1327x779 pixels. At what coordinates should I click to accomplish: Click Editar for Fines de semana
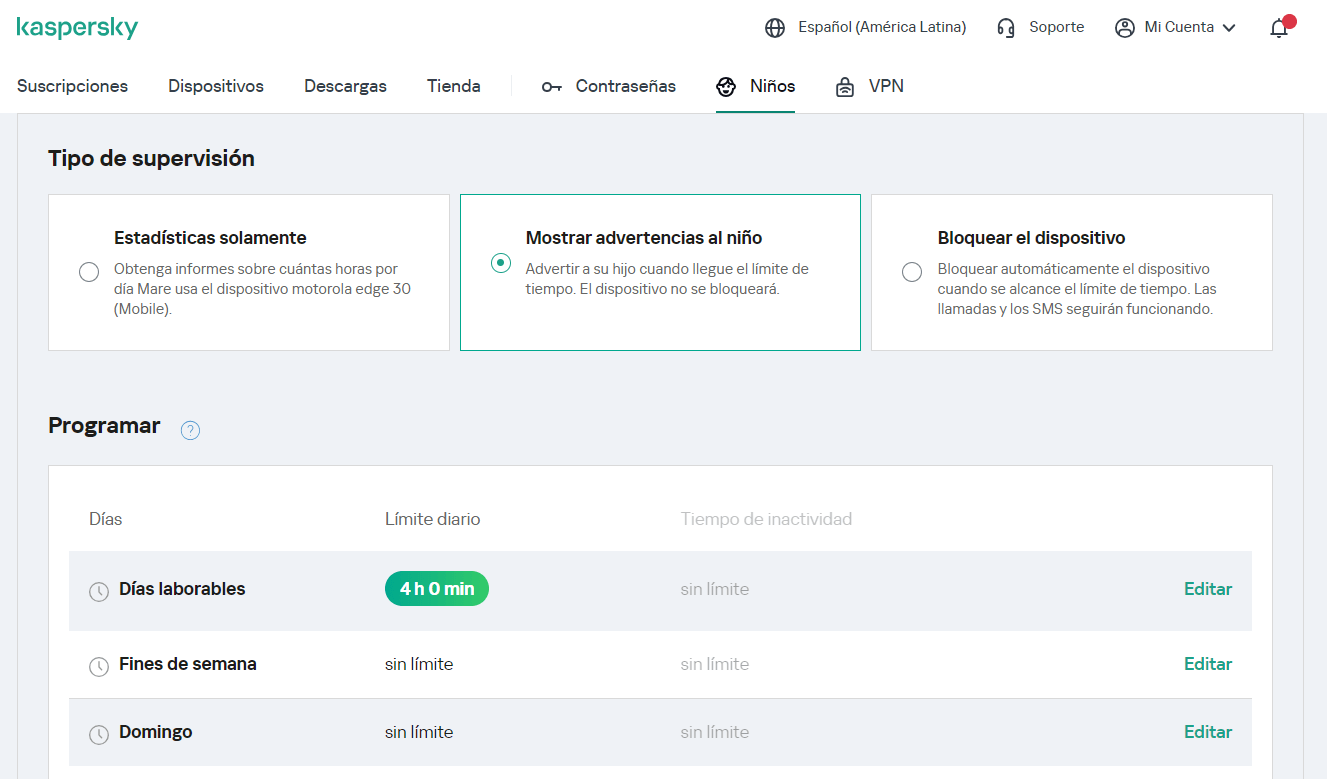pos(1208,664)
